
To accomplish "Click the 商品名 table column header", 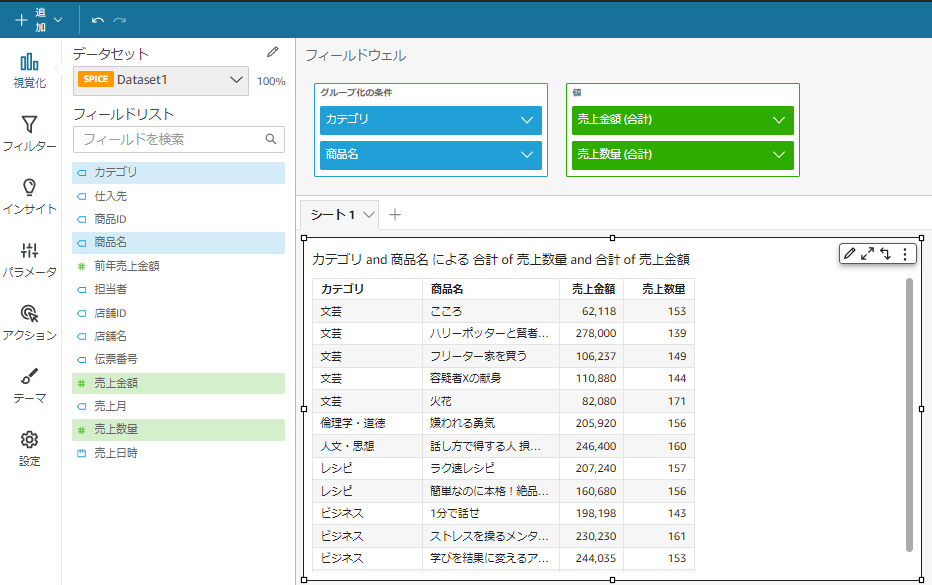I will tap(491, 289).
